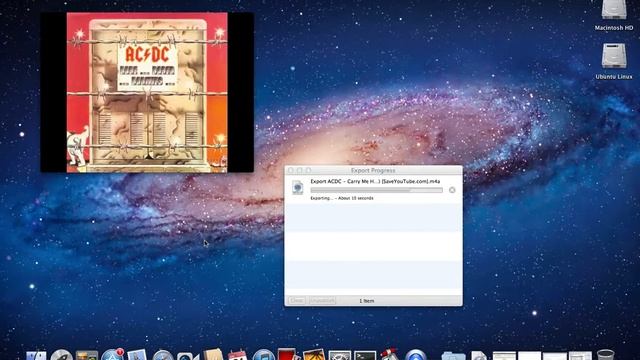Open the Calendar icon in the dock
Image resolution: width=640 pixels, height=360 pixels.
tap(237, 355)
